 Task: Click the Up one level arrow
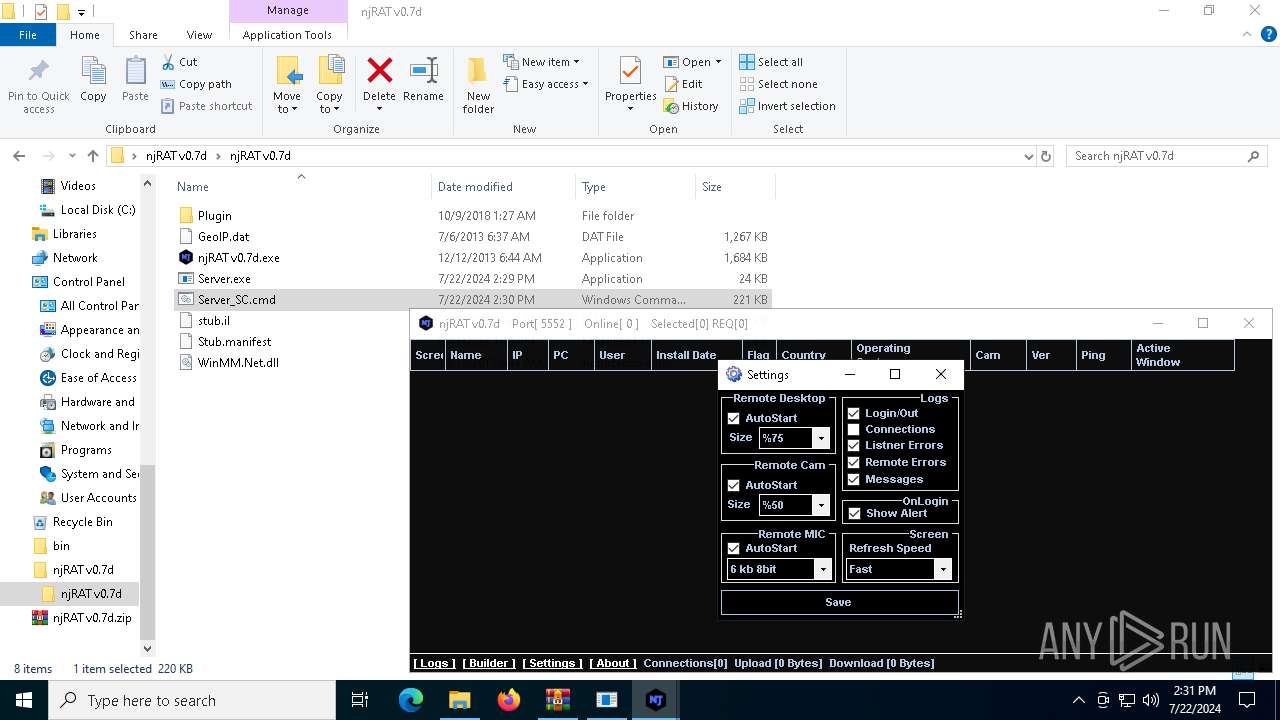(x=93, y=156)
